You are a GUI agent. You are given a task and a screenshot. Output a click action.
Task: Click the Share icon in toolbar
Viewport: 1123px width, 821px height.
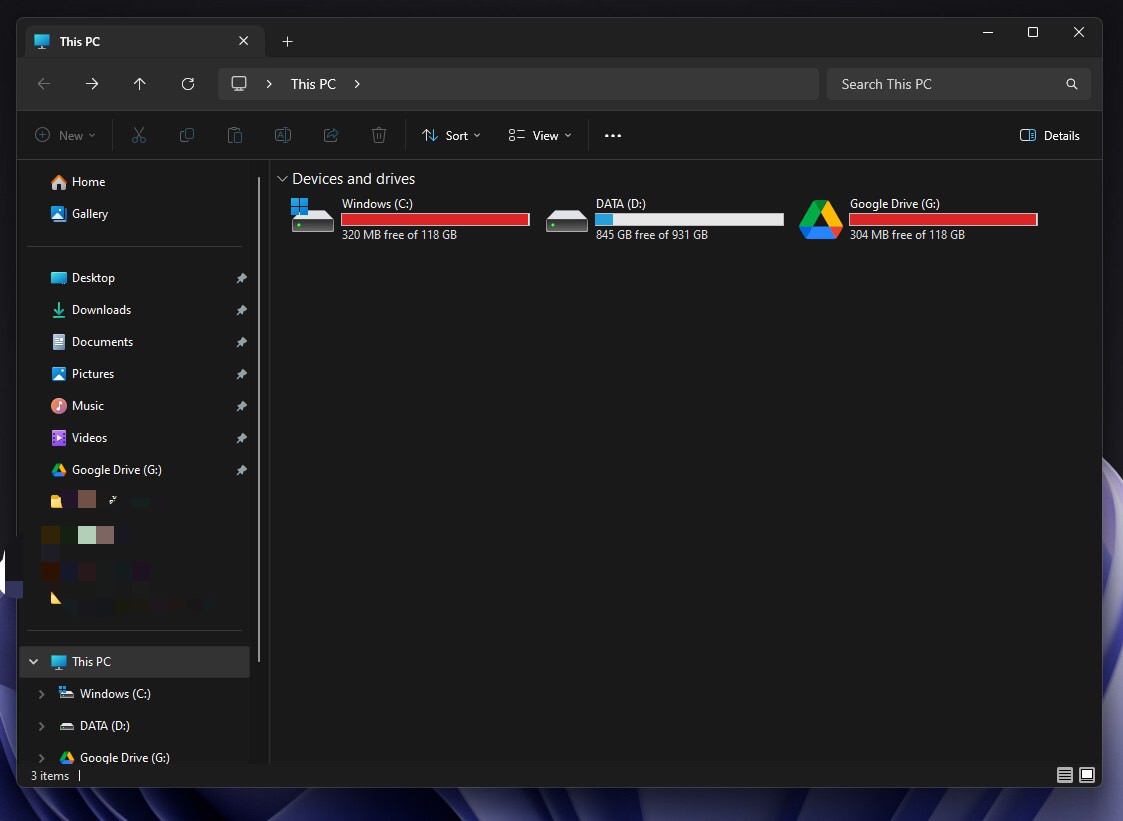tap(331, 135)
